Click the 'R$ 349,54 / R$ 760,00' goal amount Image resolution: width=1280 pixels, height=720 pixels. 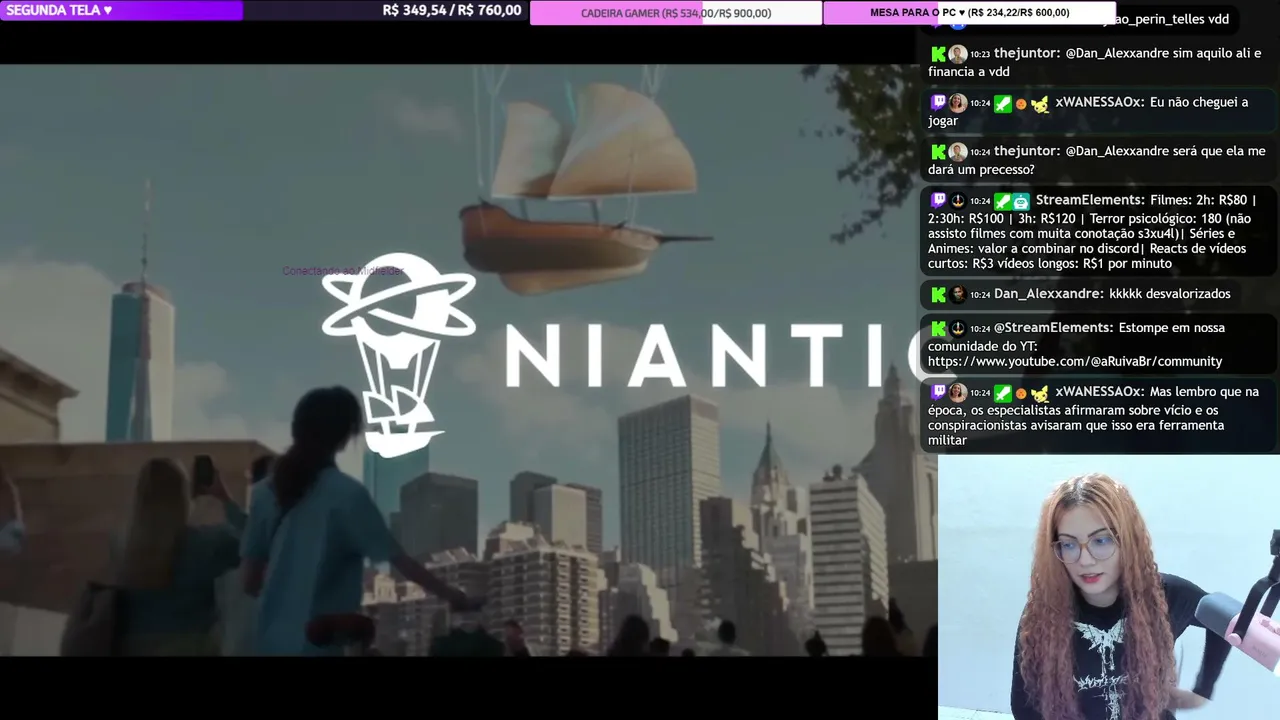(452, 10)
